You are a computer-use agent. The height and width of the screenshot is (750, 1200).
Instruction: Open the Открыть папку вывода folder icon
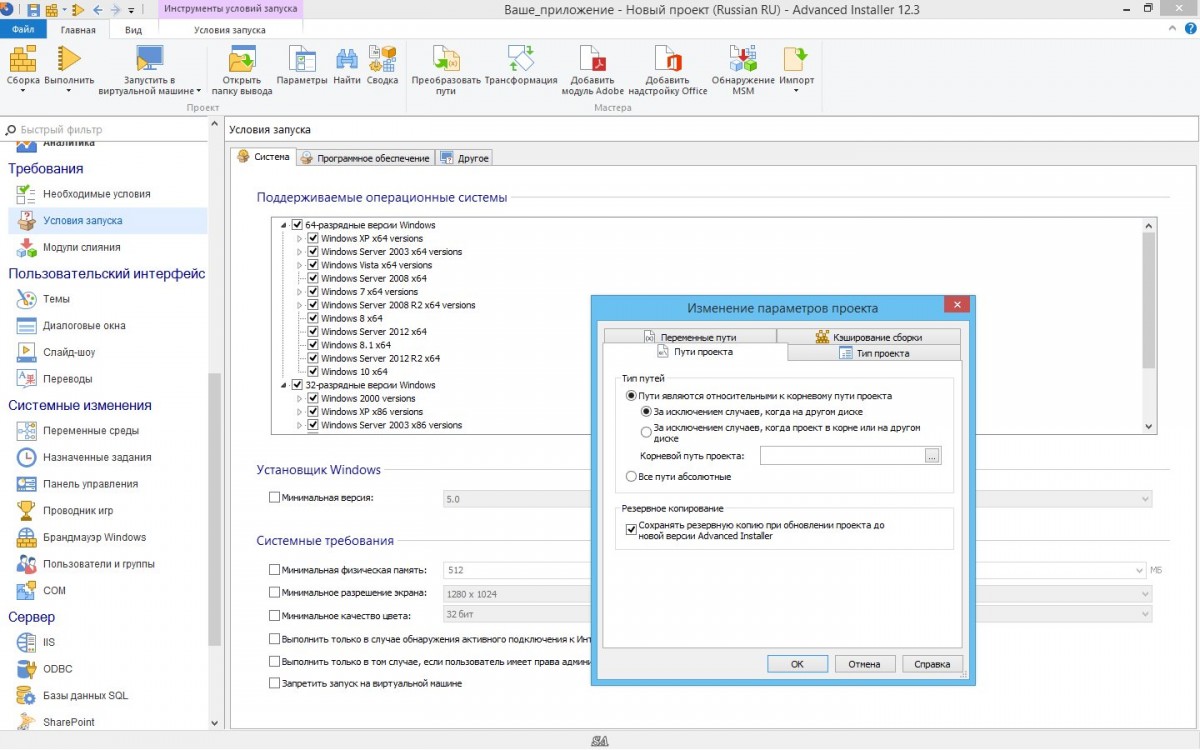click(241, 60)
